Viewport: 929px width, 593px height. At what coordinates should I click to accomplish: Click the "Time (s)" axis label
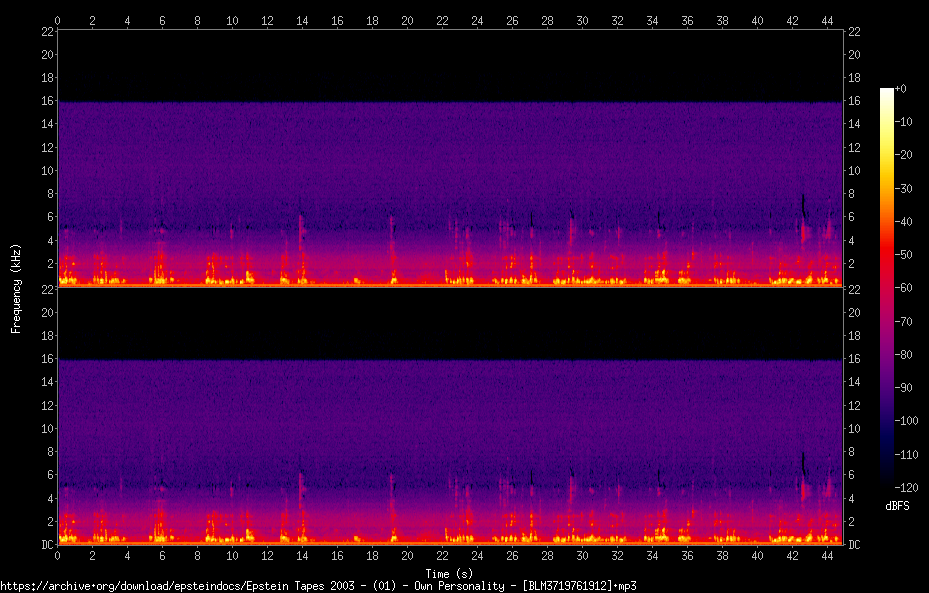(449, 573)
